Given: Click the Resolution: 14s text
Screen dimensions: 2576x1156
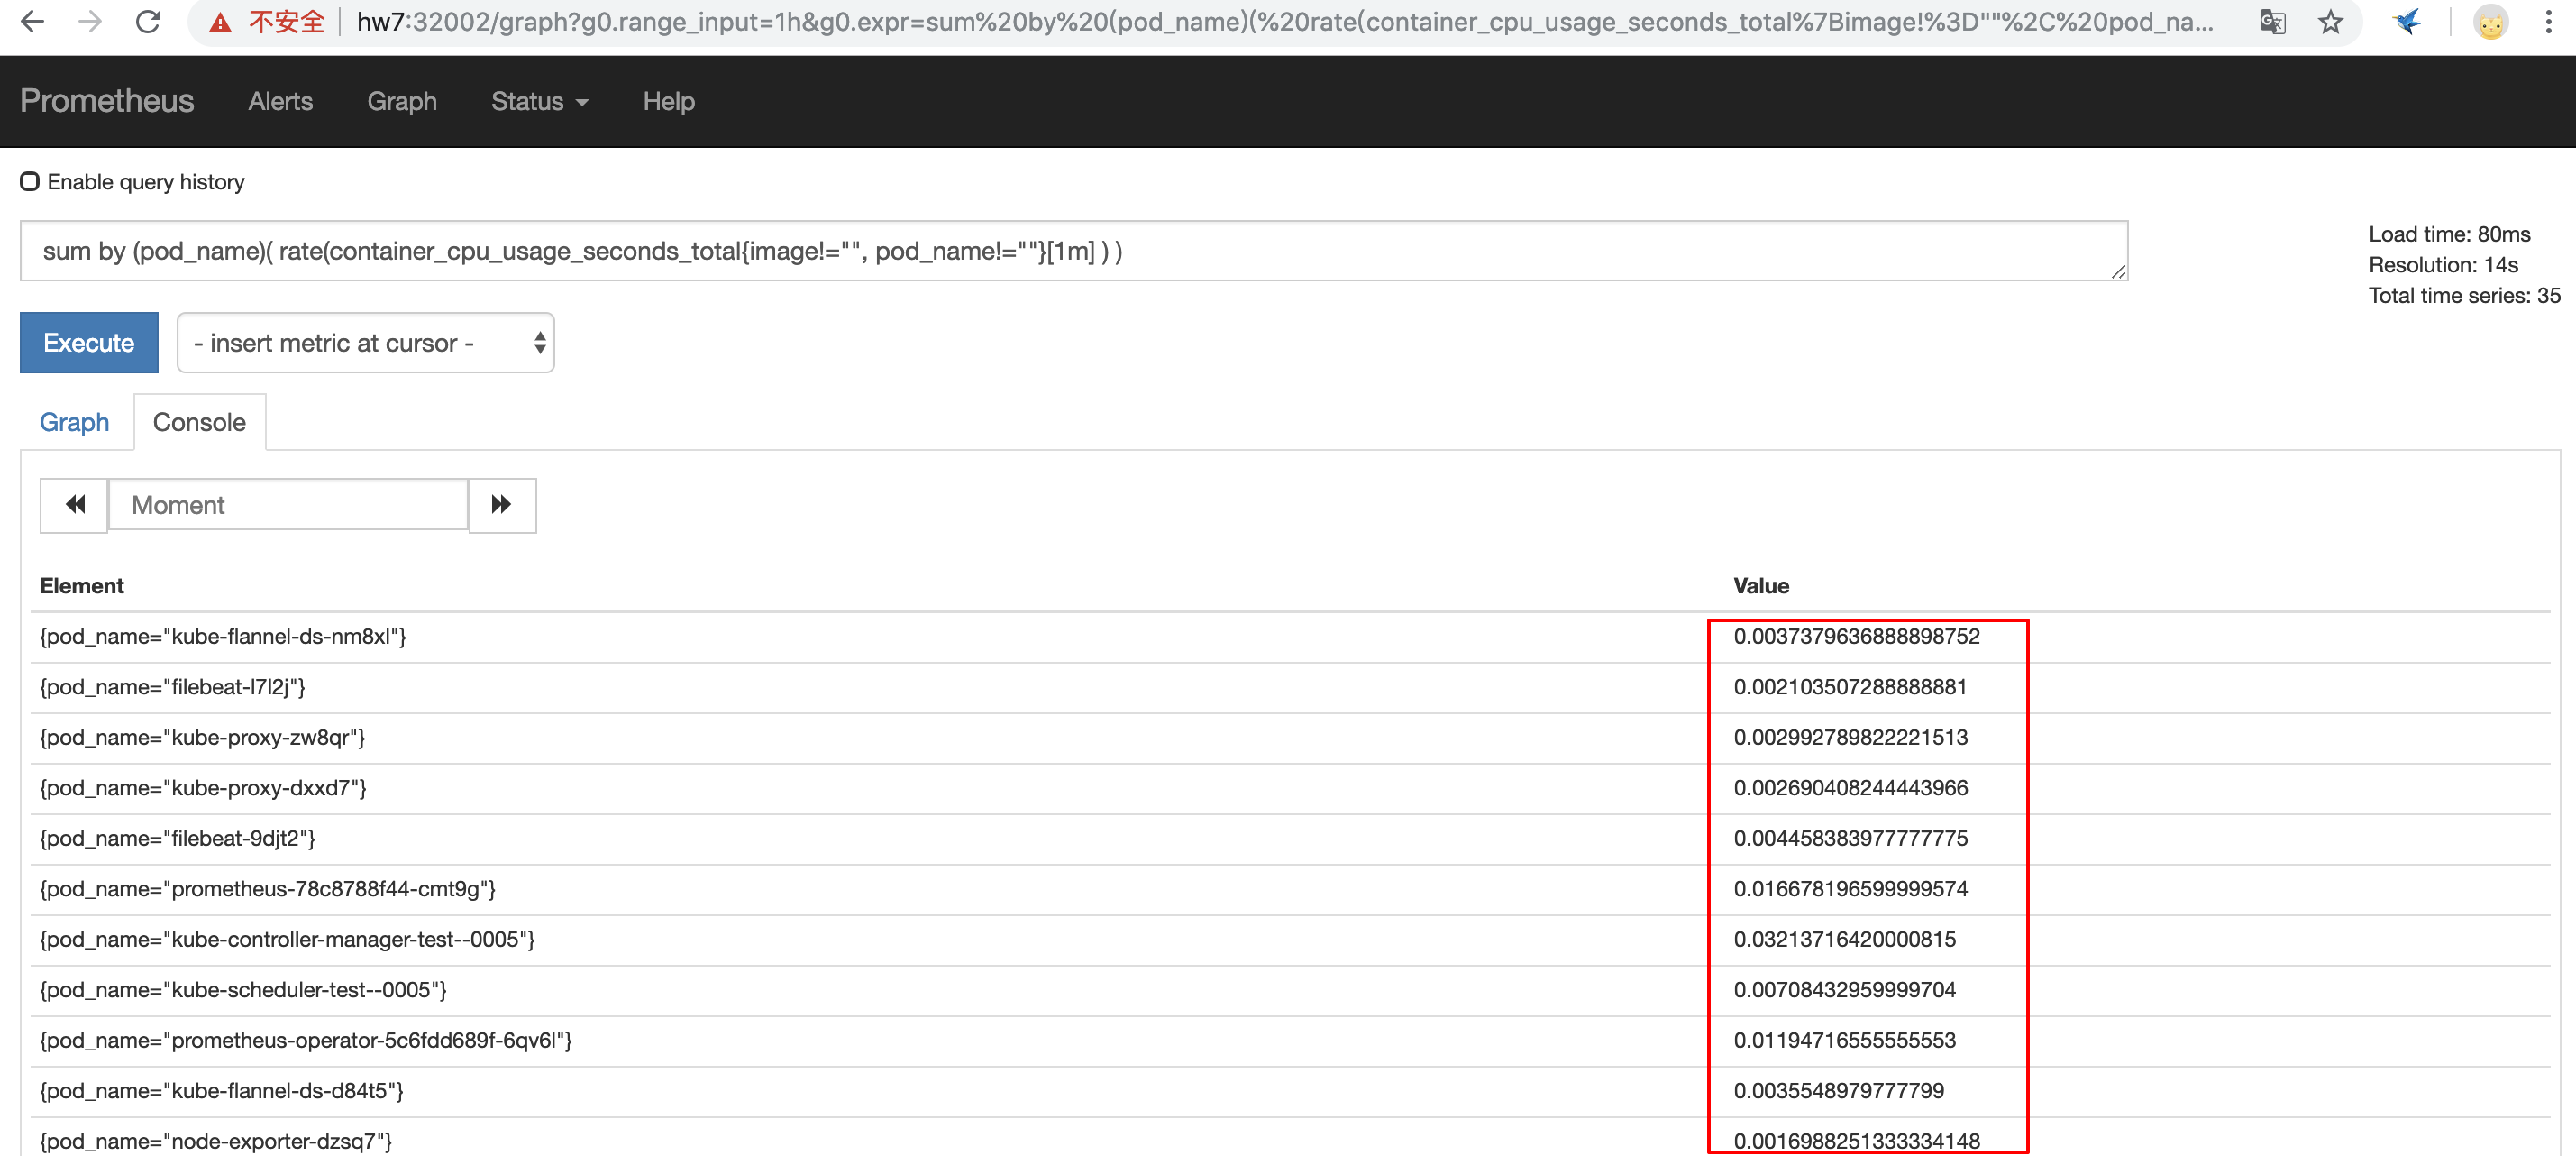Looking at the screenshot, I should 2443,265.
